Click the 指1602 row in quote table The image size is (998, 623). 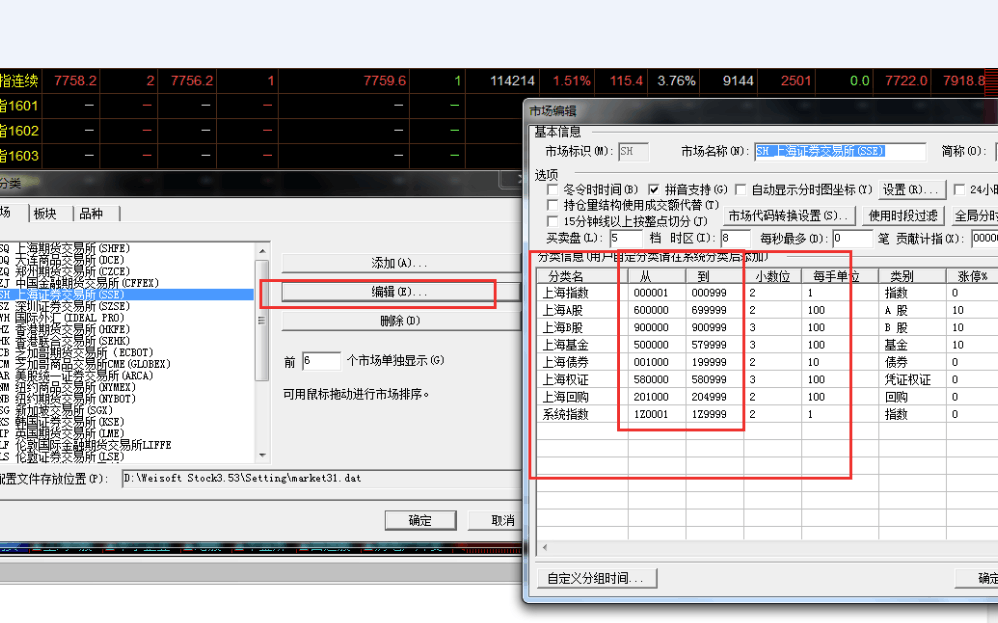[261, 130]
